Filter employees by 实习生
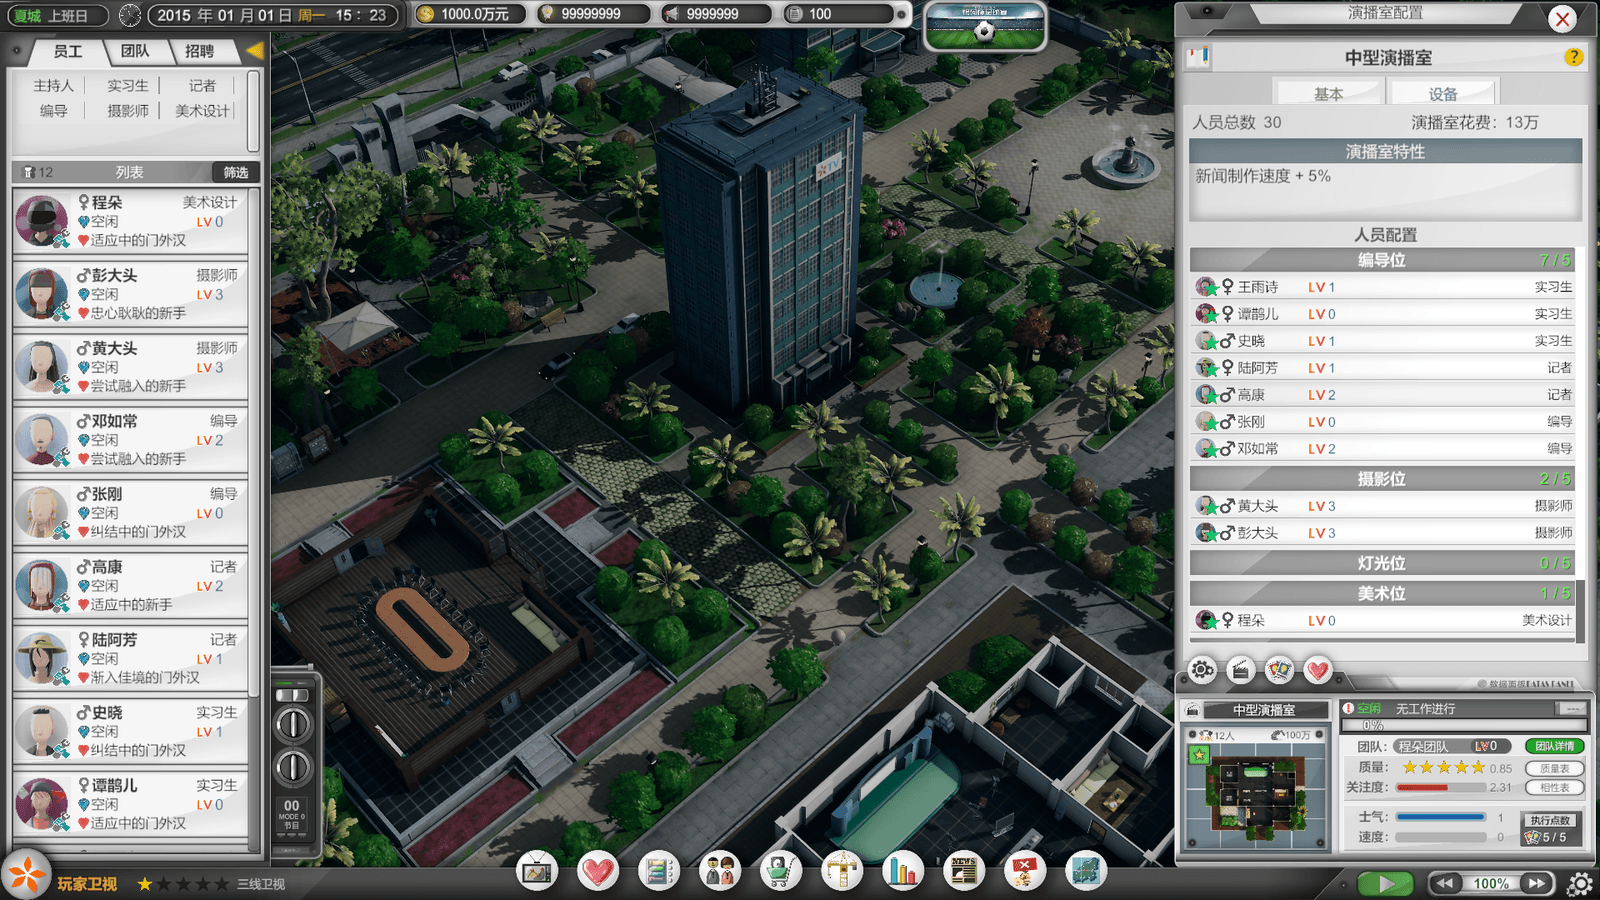The image size is (1600, 900). [128, 85]
